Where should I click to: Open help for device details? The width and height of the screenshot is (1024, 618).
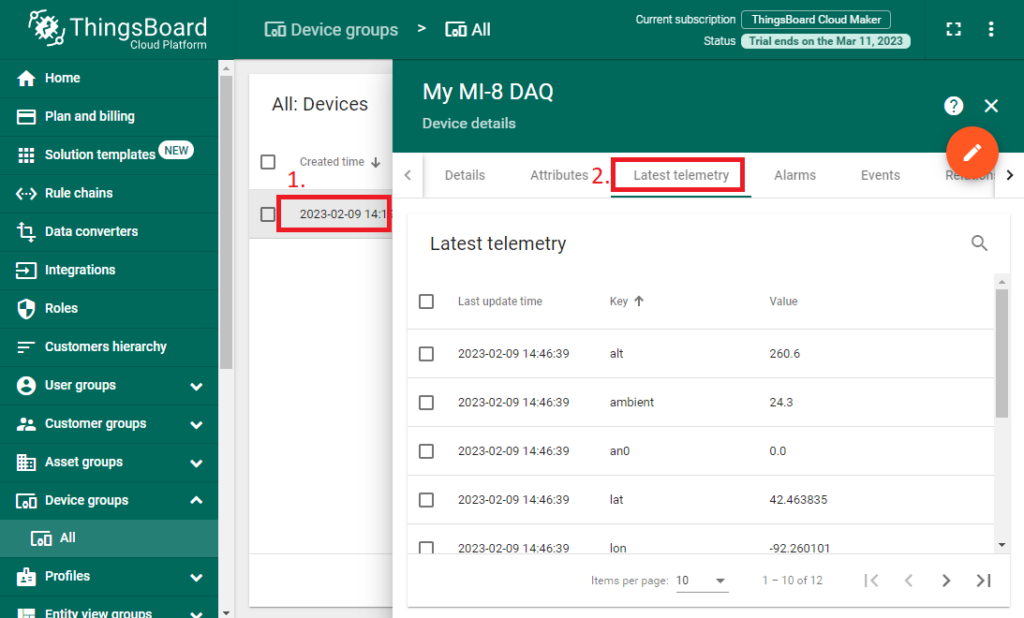(954, 106)
